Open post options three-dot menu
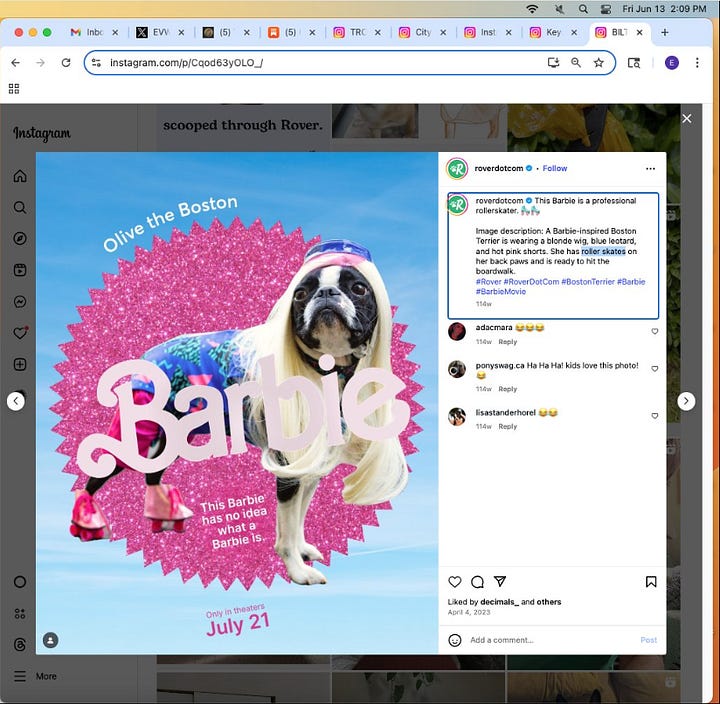 [x=650, y=169]
